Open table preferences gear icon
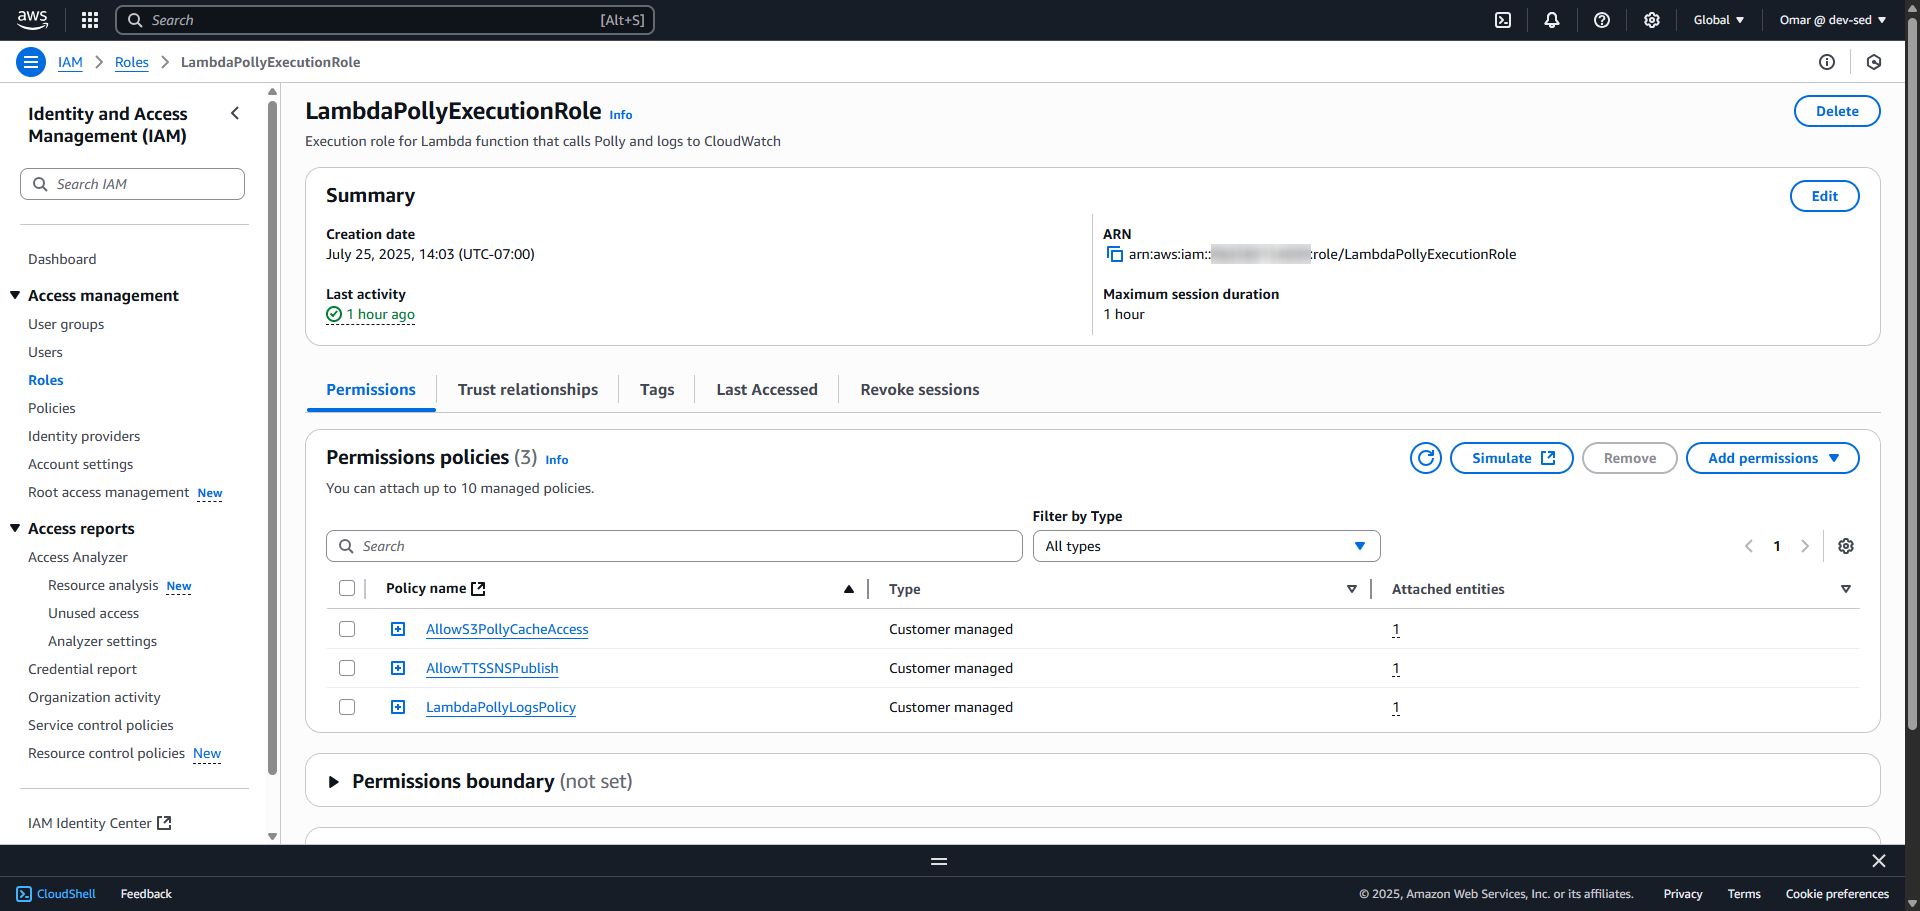1920x911 pixels. pyautogui.click(x=1846, y=546)
